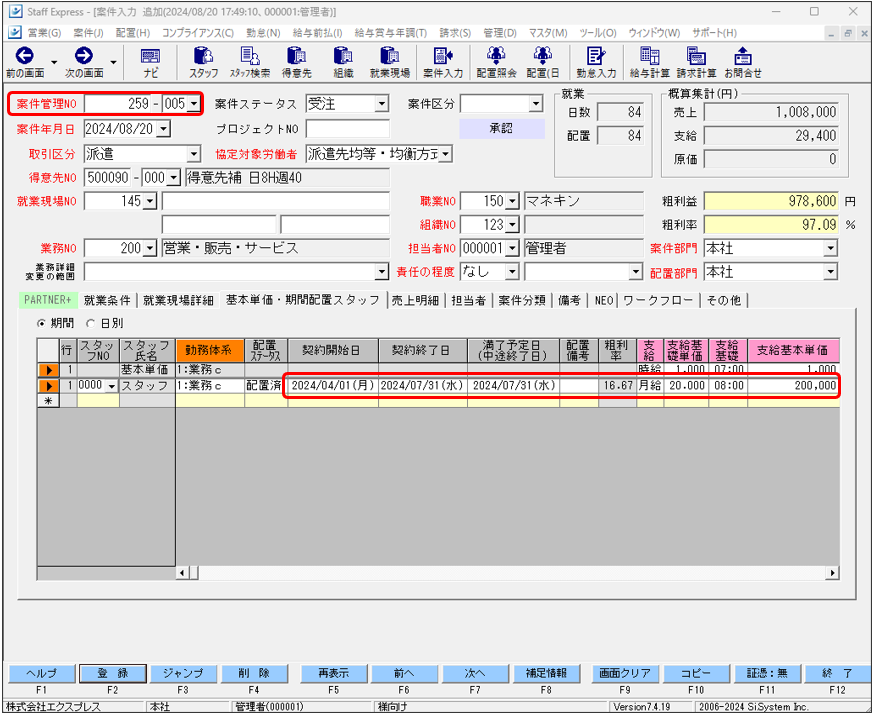Screen dimensions: 874x716
Task: Switch to the 就業条件 tab
Action: tap(107, 301)
